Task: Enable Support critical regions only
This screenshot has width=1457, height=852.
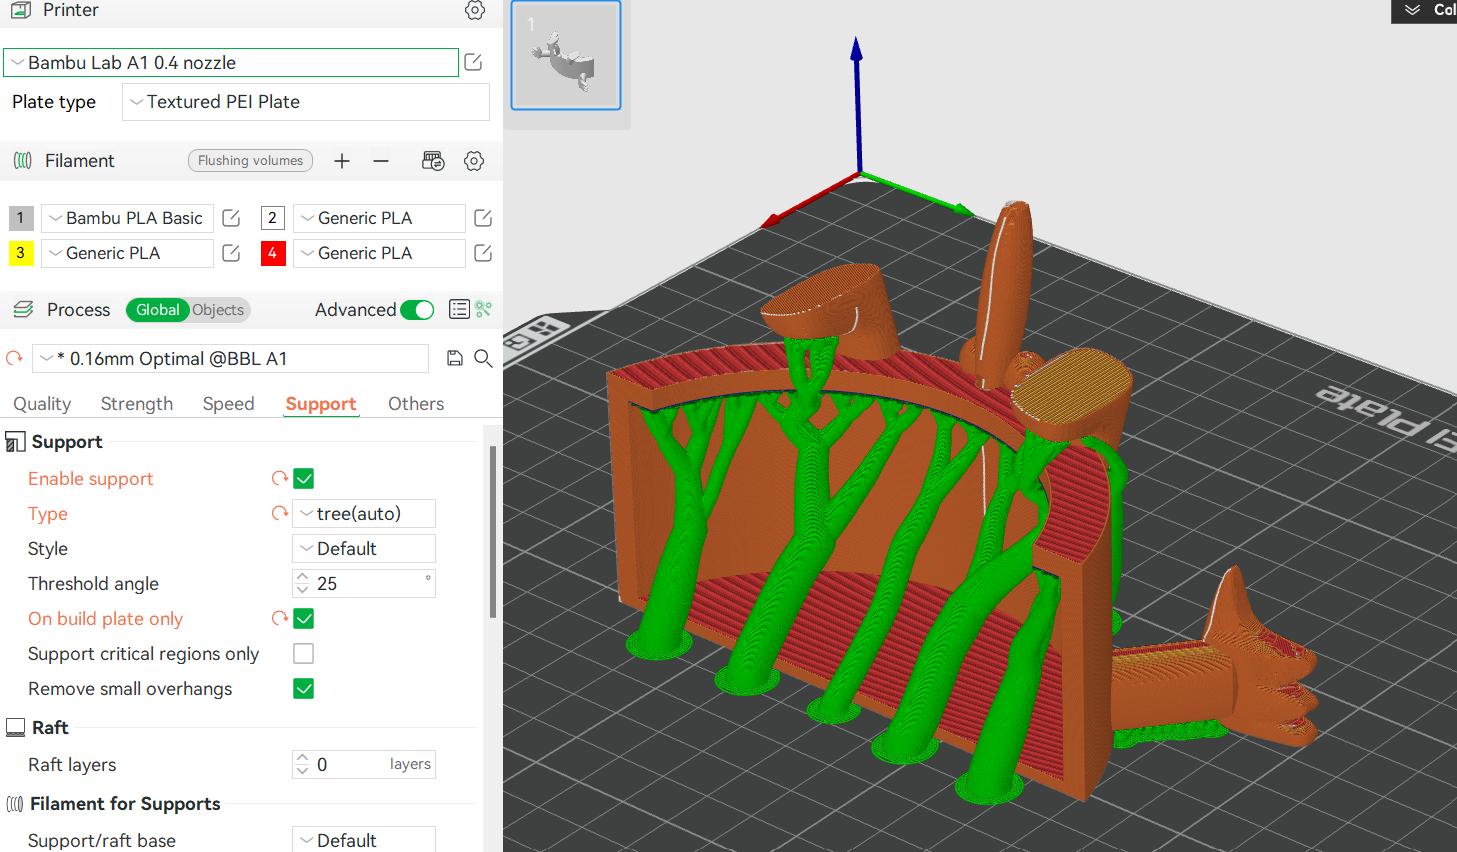Action: pyautogui.click(x=304, y=654)
